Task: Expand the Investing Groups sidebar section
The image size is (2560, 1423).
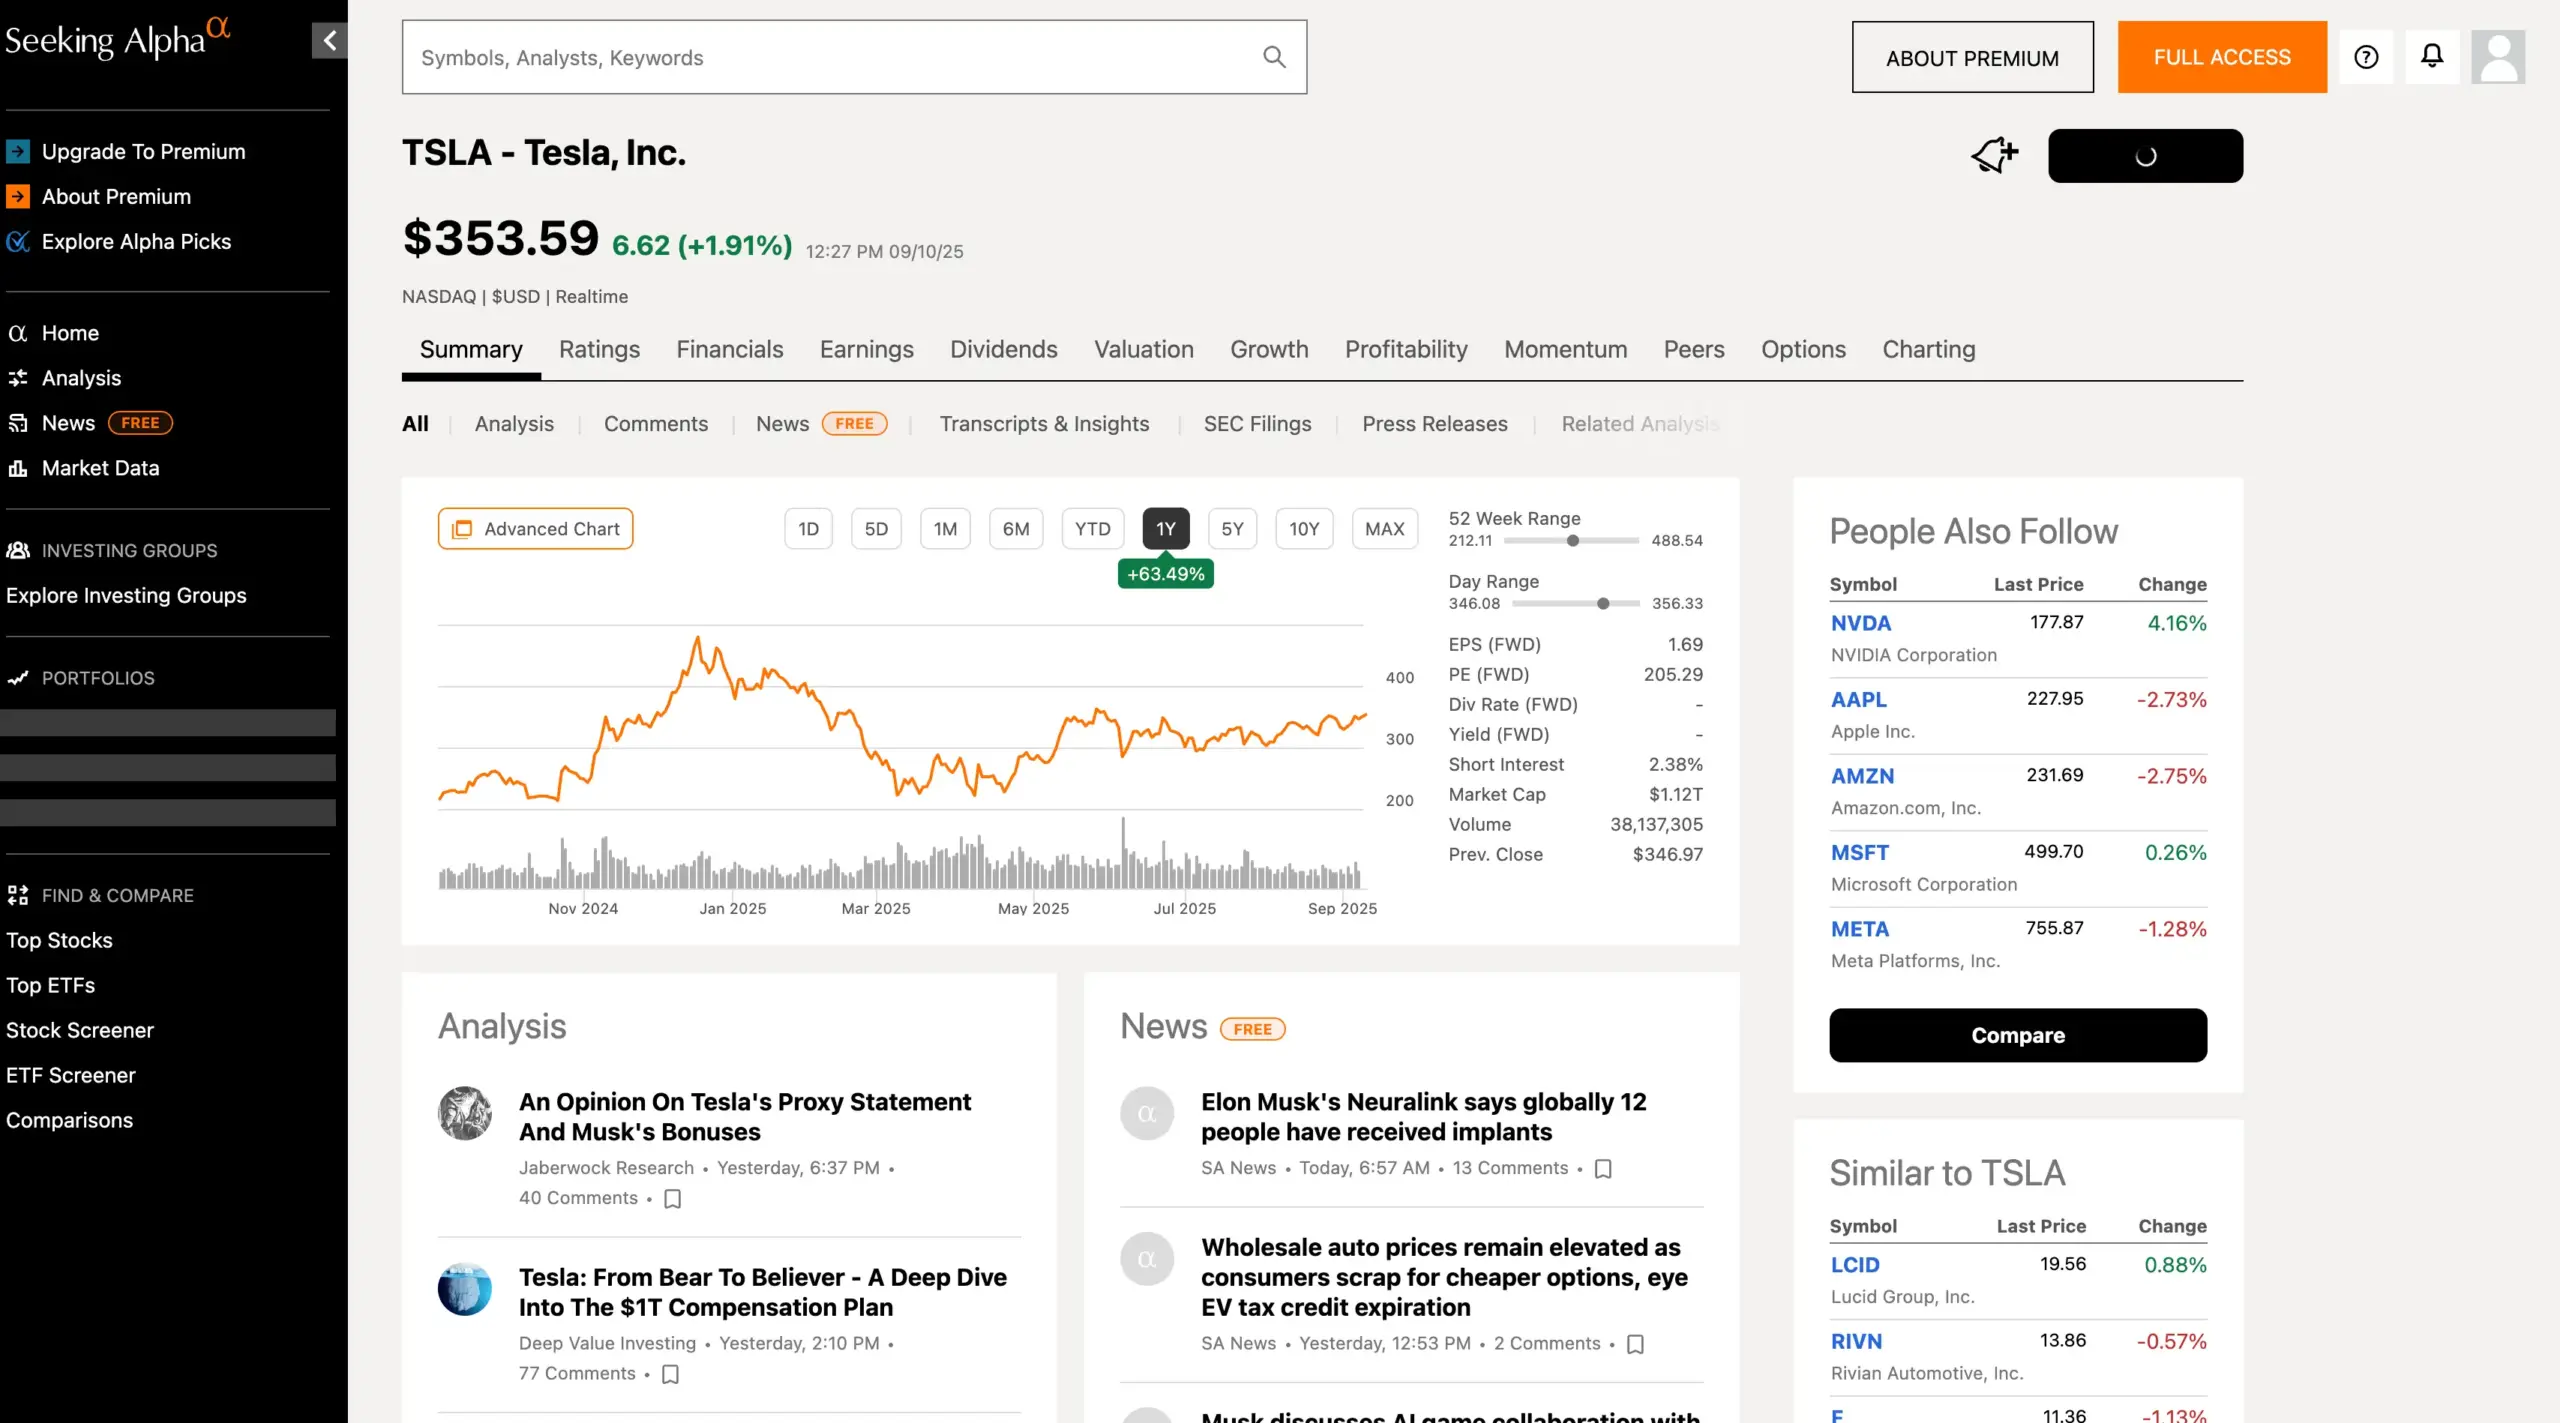Action: click(129, 551)
